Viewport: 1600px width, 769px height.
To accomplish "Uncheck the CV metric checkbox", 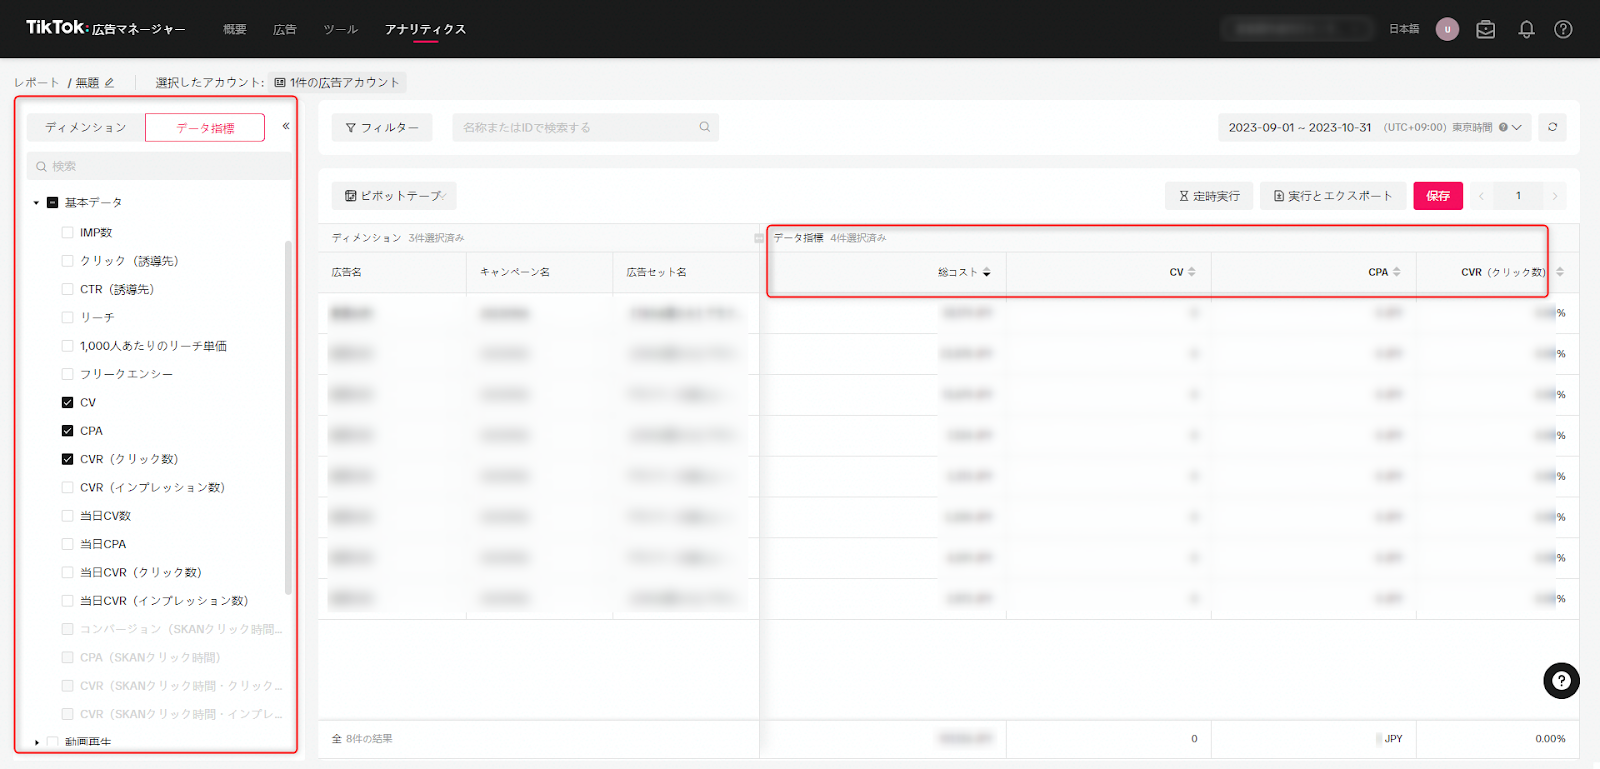I will point(67,403).
